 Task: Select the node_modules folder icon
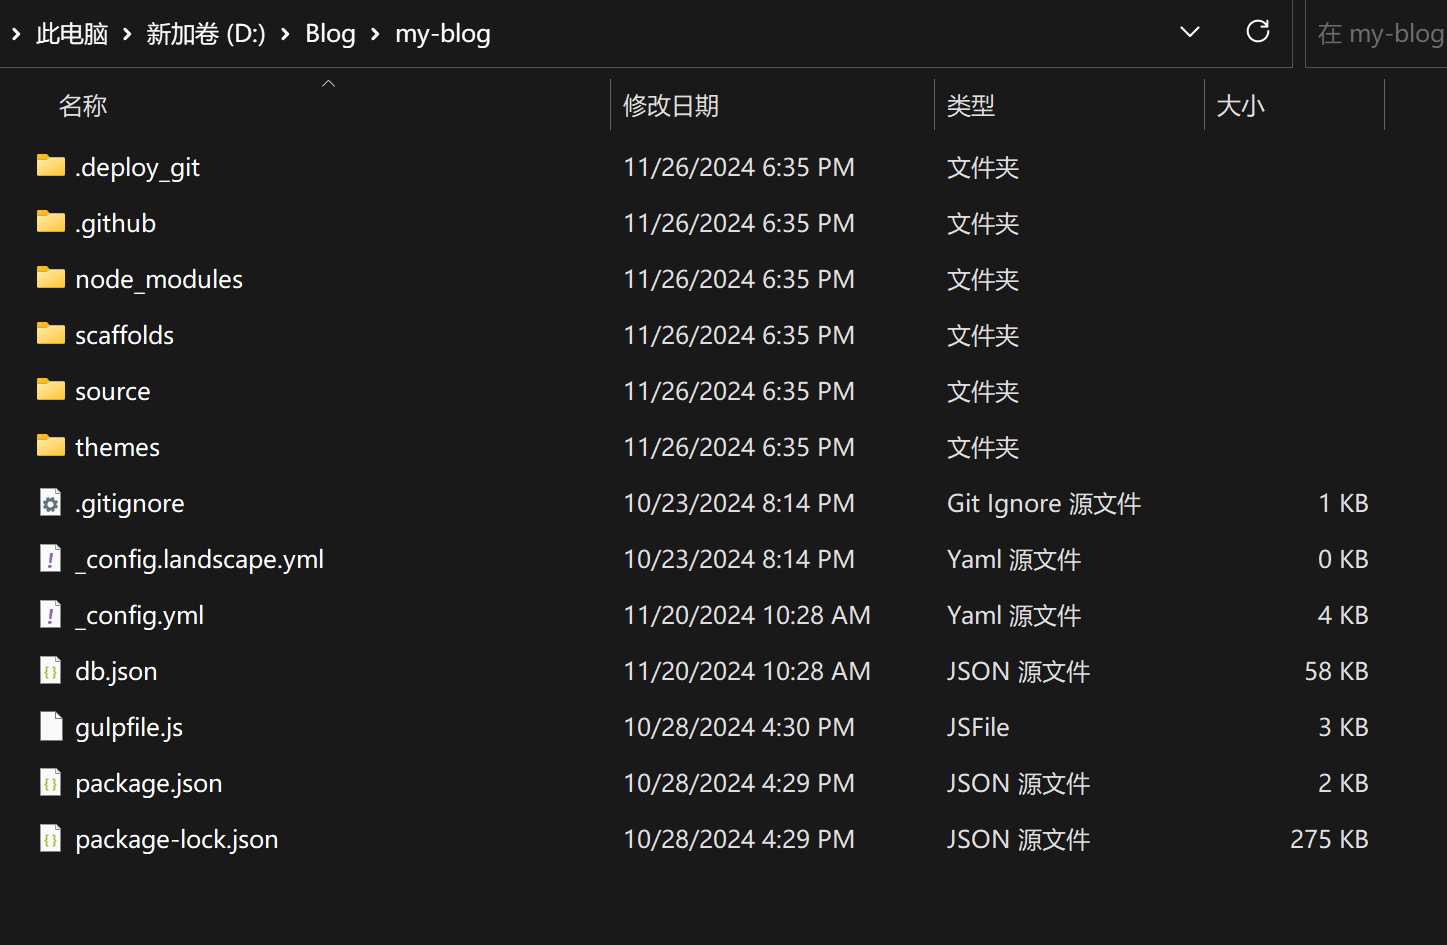click(x=50, y=278)
